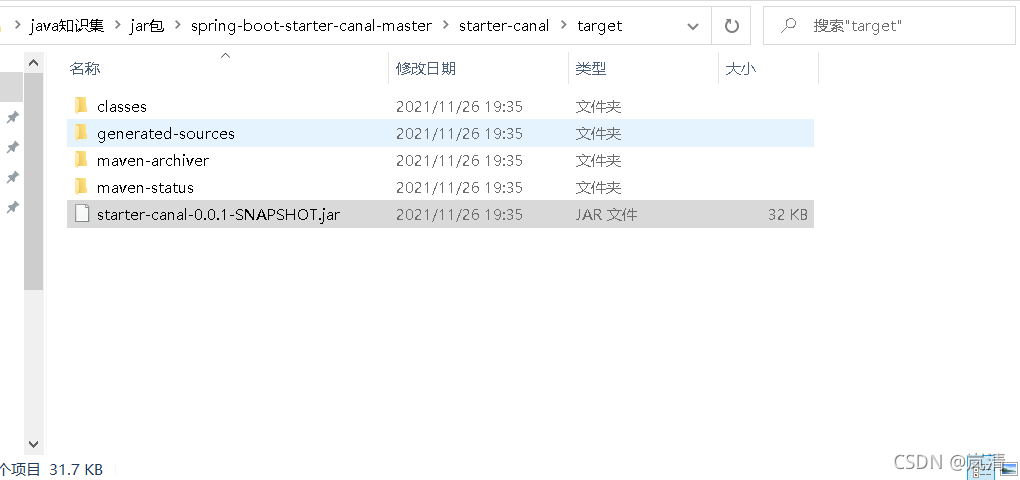Click the first pin icon in the sidebar
Screen dimensions: 1020x480
[x=12, y=118]
